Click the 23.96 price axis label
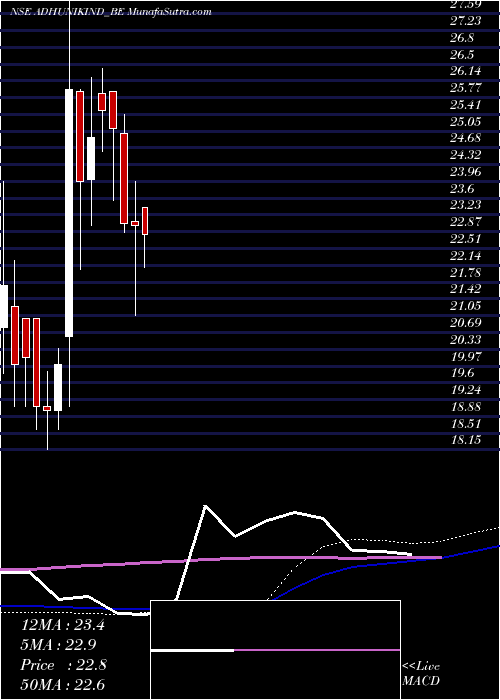The height and width of the screenshot is (700, 500). pyautogui.click(x=465, y=172)
